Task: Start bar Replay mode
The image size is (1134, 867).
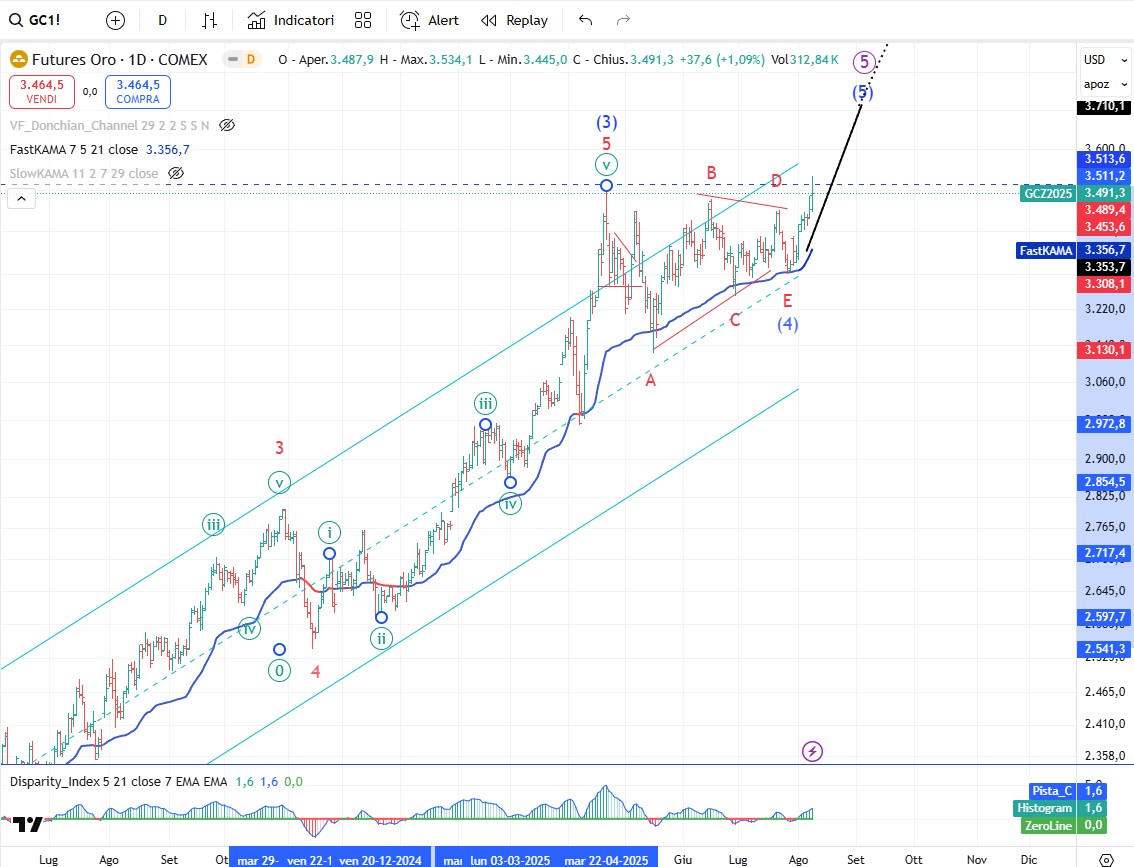Action: (514, 20)
